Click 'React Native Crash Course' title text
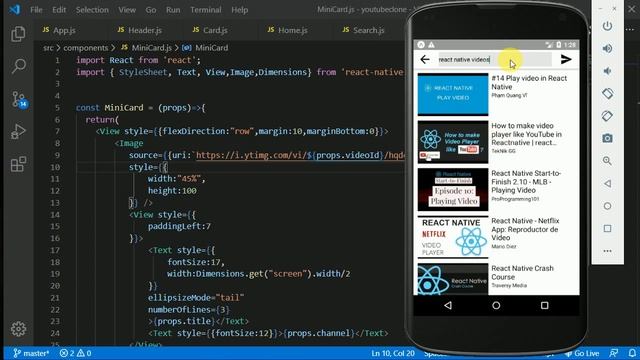 coord(522,273)
